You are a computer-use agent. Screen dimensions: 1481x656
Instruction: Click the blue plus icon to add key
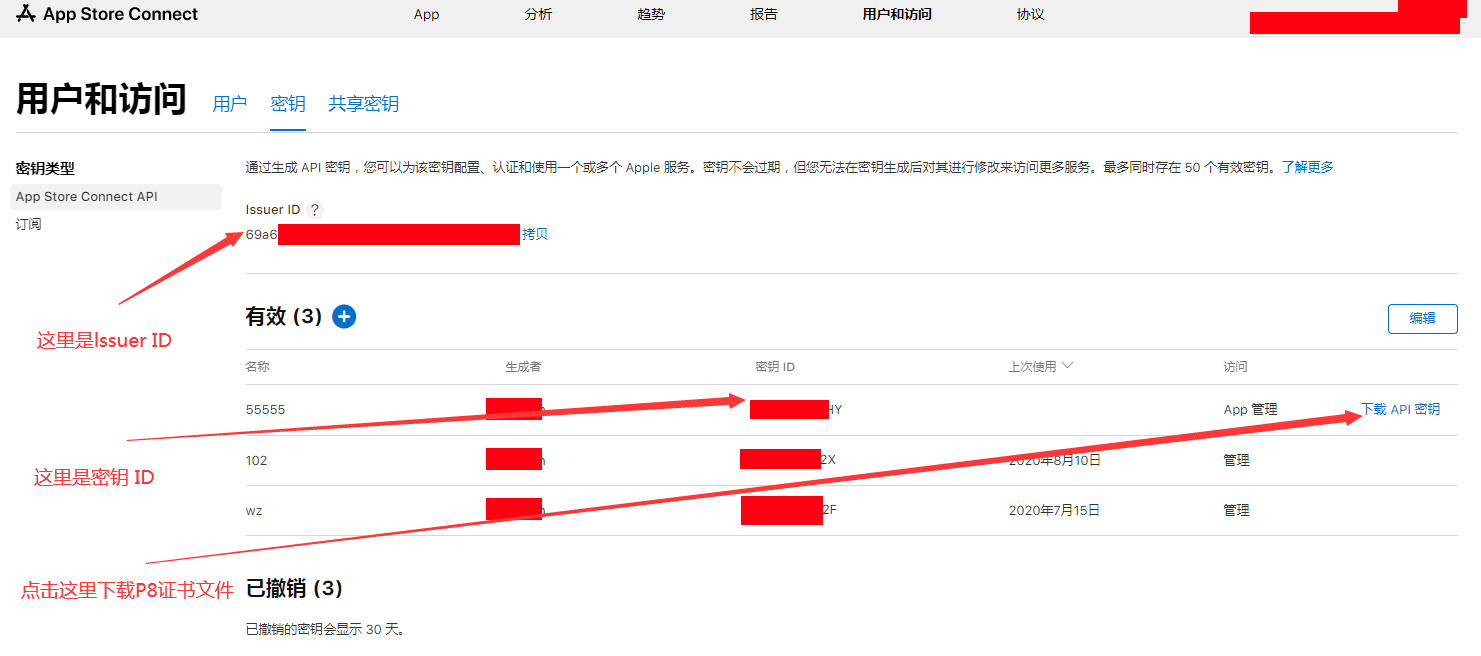tap(344, 317)
